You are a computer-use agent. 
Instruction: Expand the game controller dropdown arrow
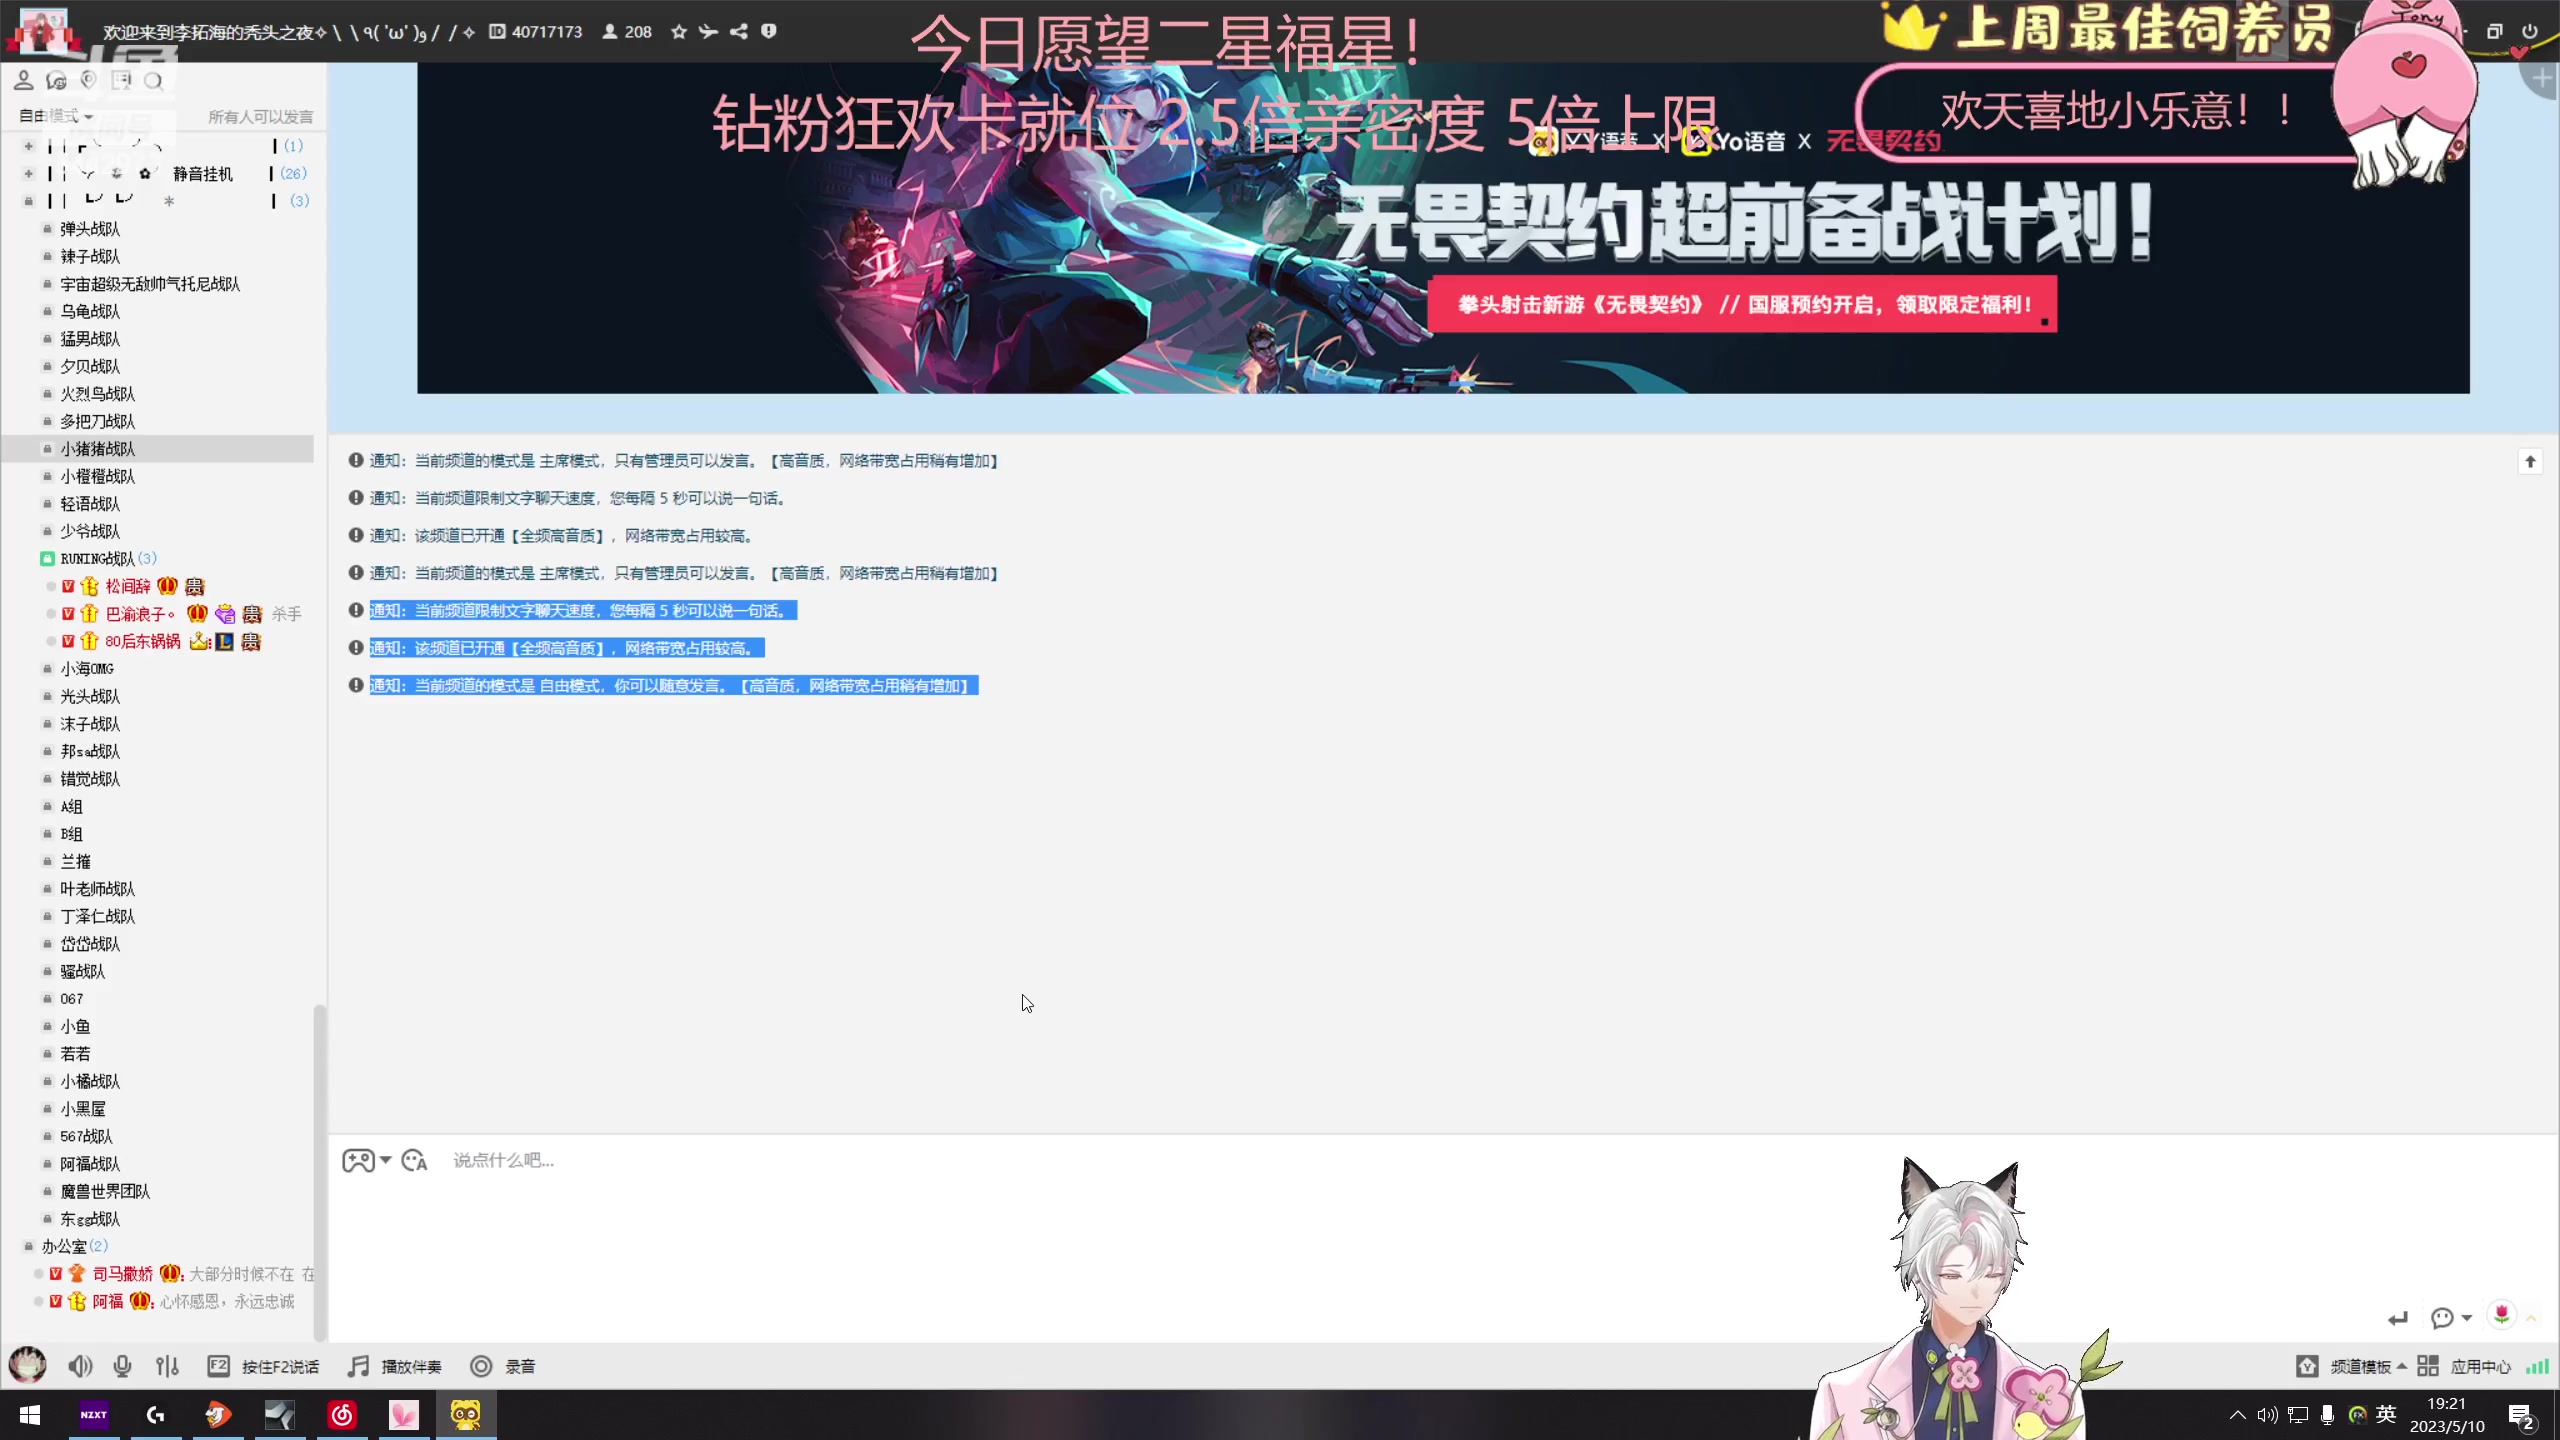tap(386, 1160)
